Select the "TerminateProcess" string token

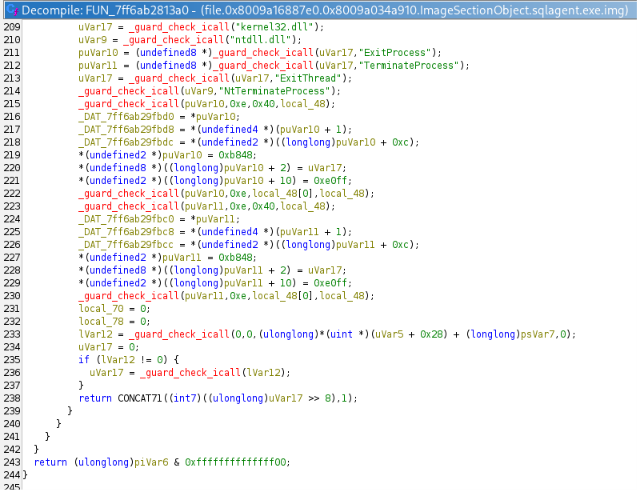pos(409,65)
